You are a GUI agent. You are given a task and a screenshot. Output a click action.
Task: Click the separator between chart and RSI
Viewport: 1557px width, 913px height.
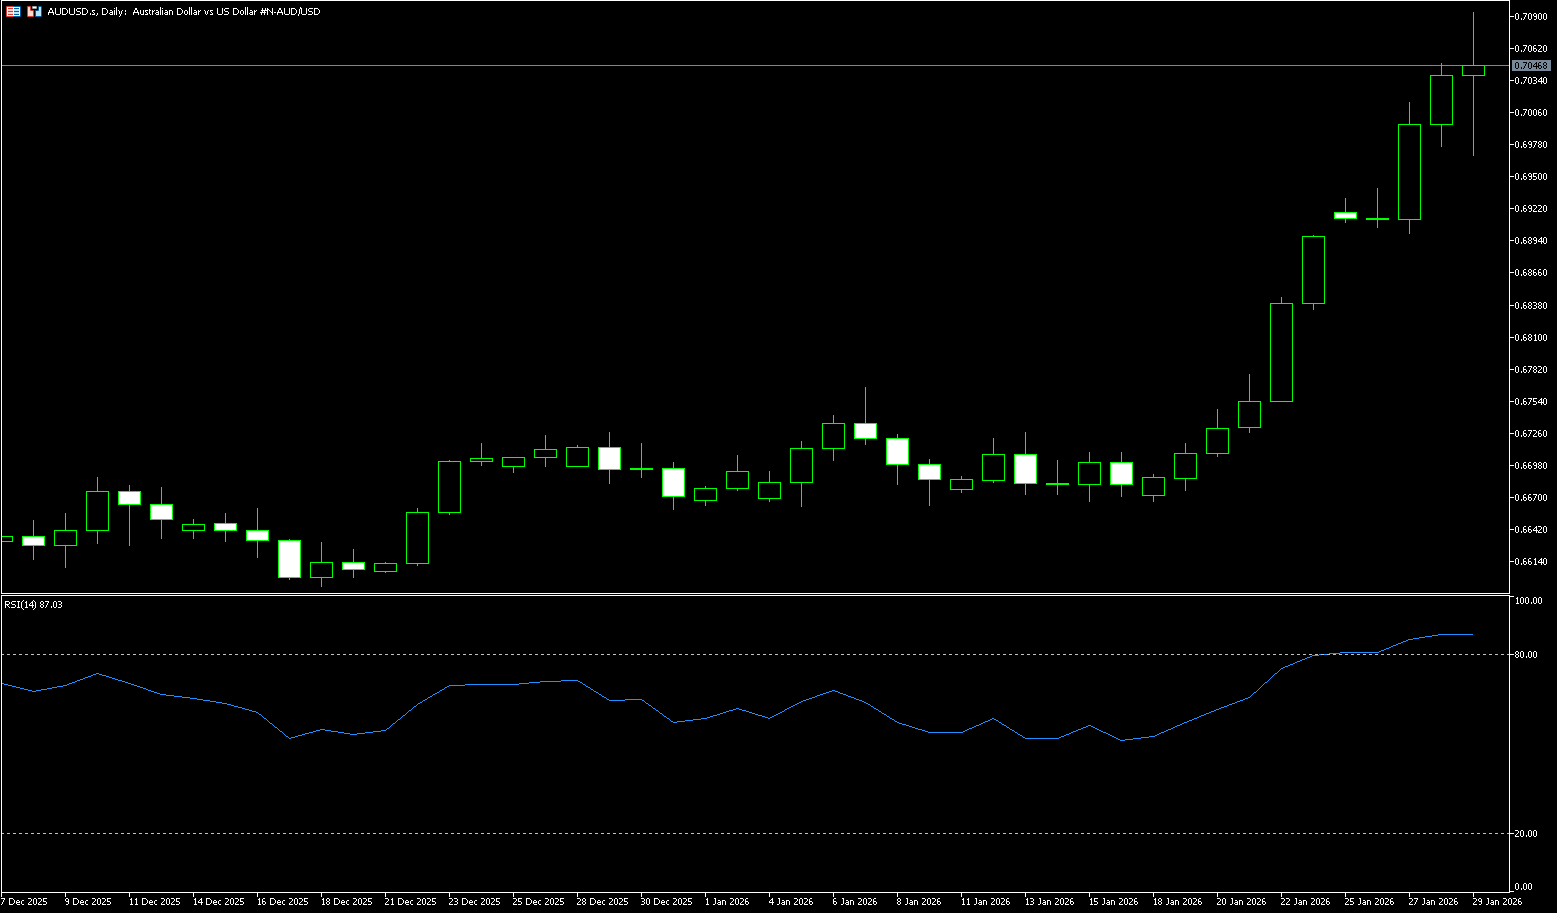point(700,594)
